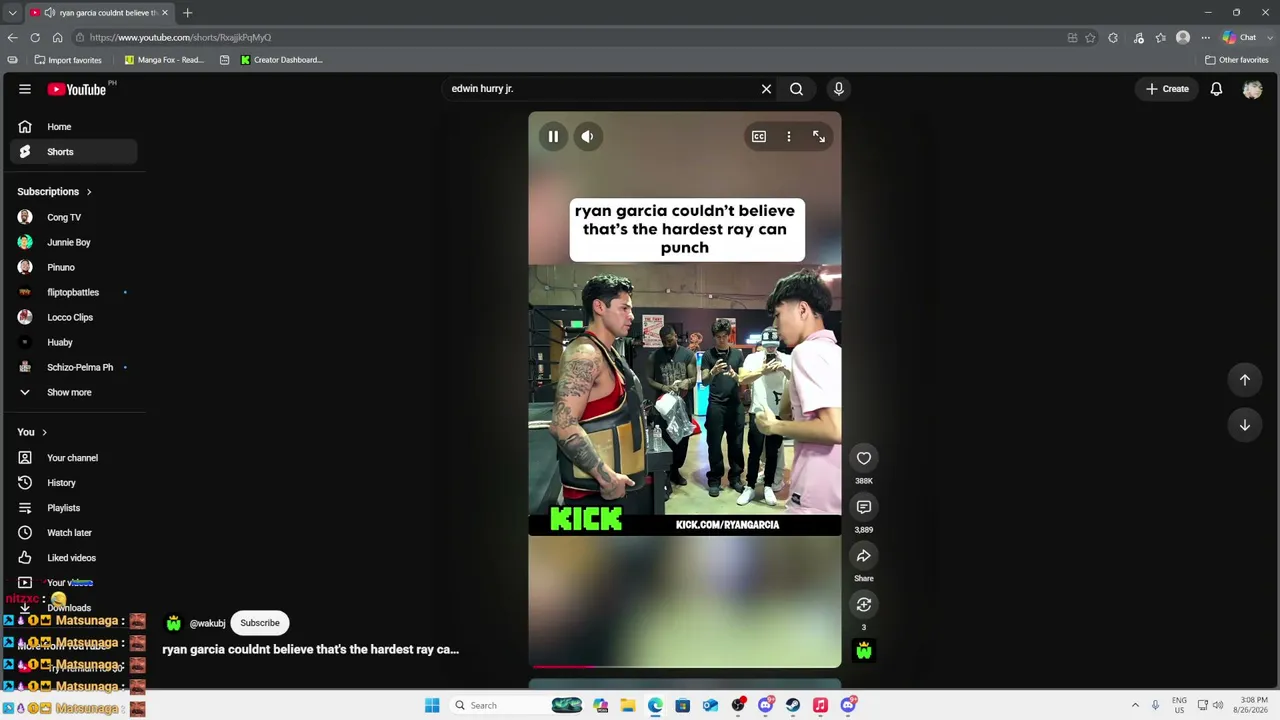Go to the next Short

(1245, 426)
